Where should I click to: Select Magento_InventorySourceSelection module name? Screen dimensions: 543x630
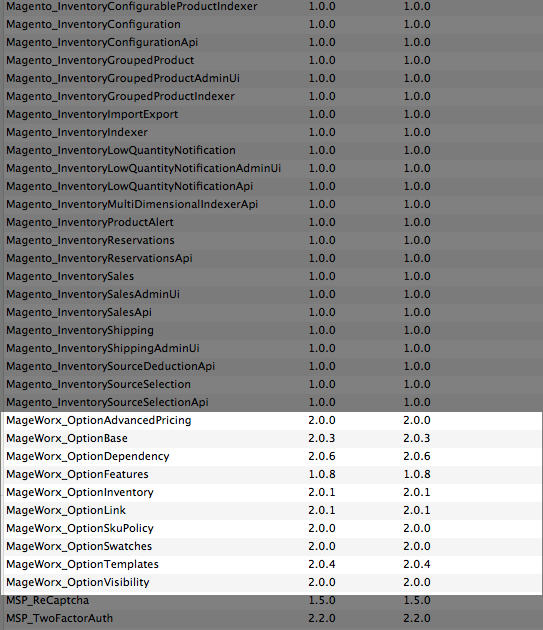(98, 385)
